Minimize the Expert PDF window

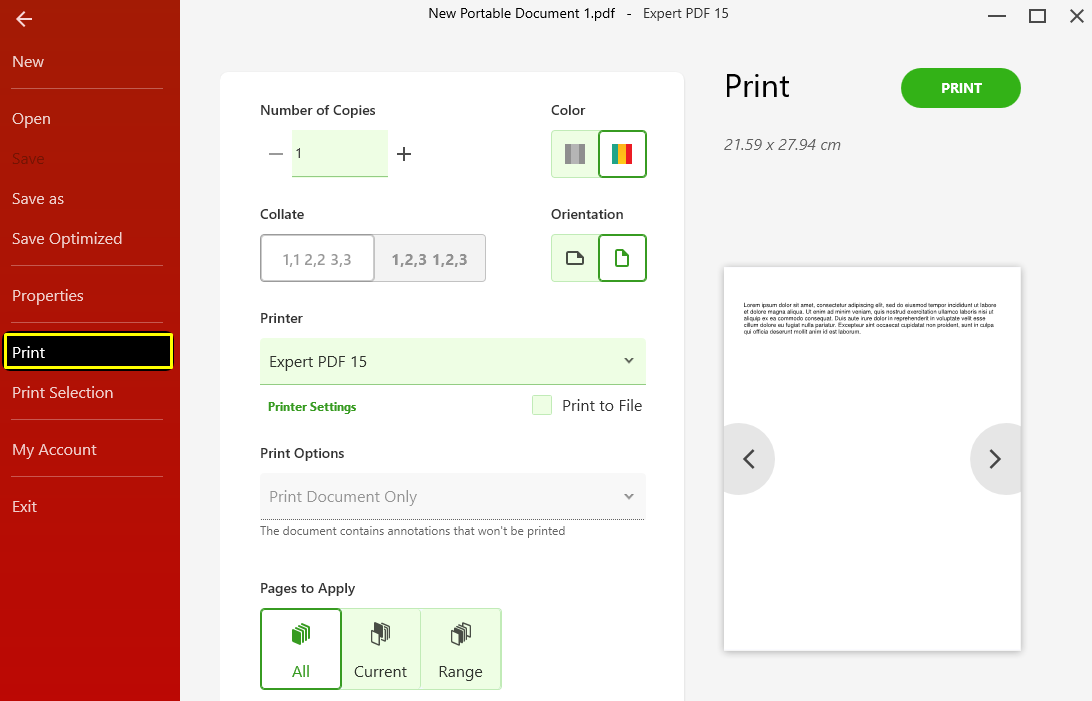[997, 16]
